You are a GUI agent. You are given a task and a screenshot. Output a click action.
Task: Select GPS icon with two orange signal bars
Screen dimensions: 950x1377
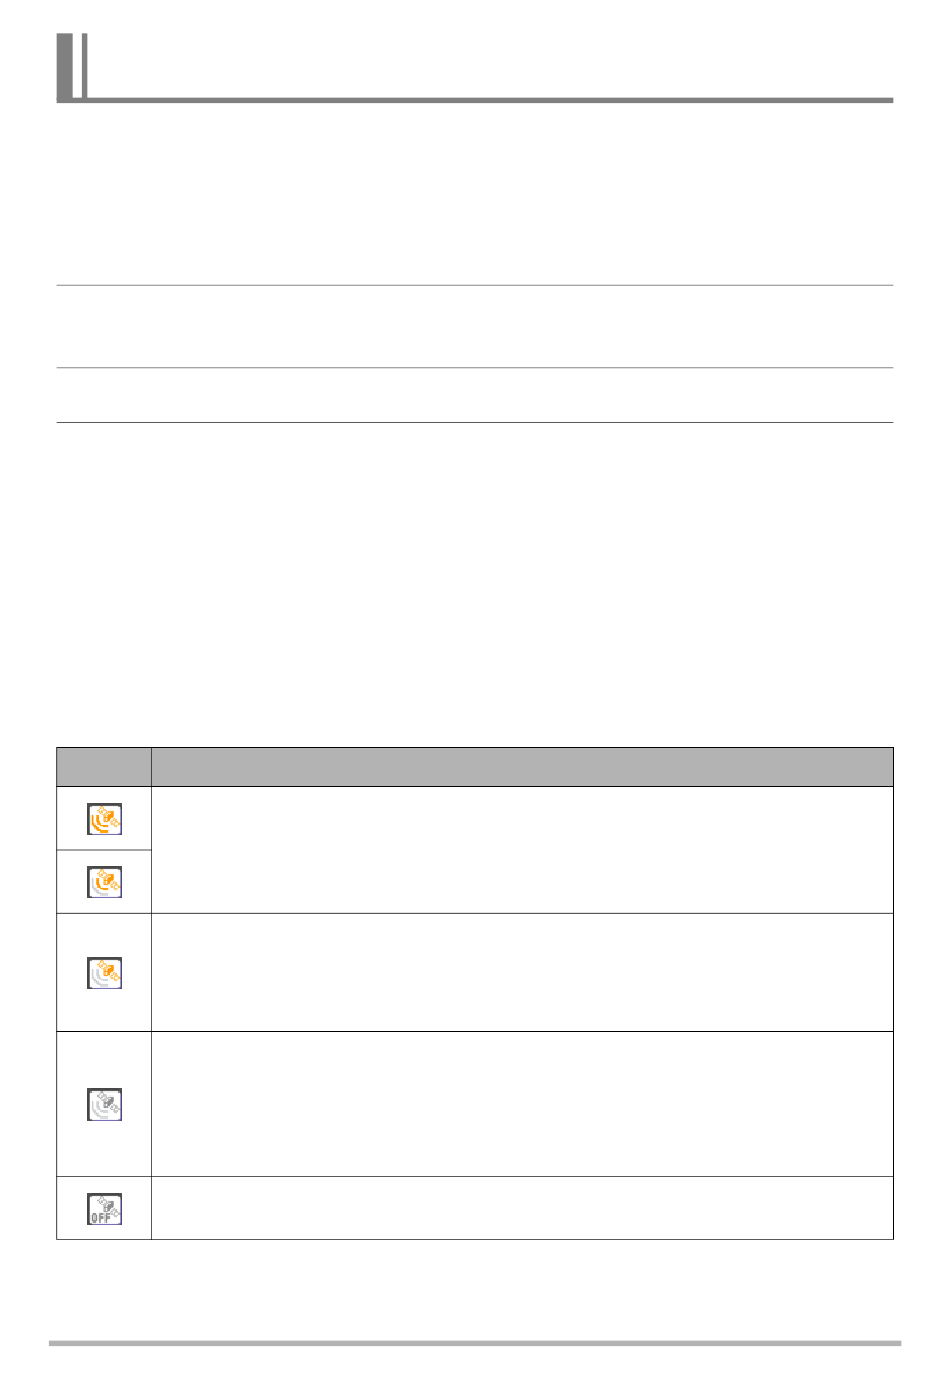(104, 881)
